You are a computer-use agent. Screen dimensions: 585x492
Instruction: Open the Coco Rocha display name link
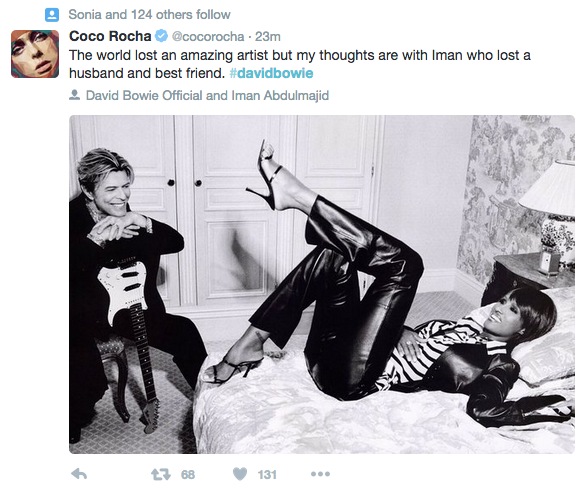(110, 36)
